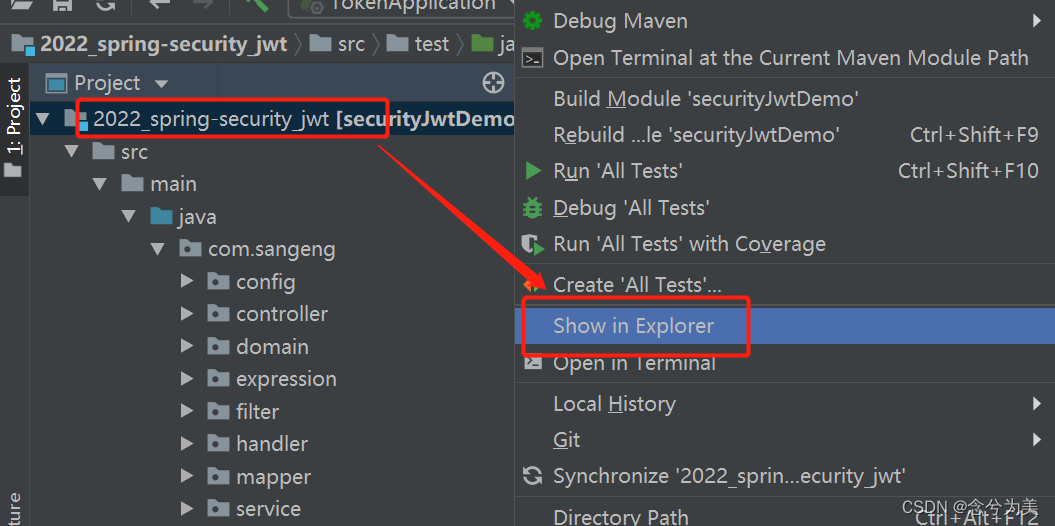Screen dimensions: 1055x526
Task: Click the config package folder icon
Action: (218, 280)
